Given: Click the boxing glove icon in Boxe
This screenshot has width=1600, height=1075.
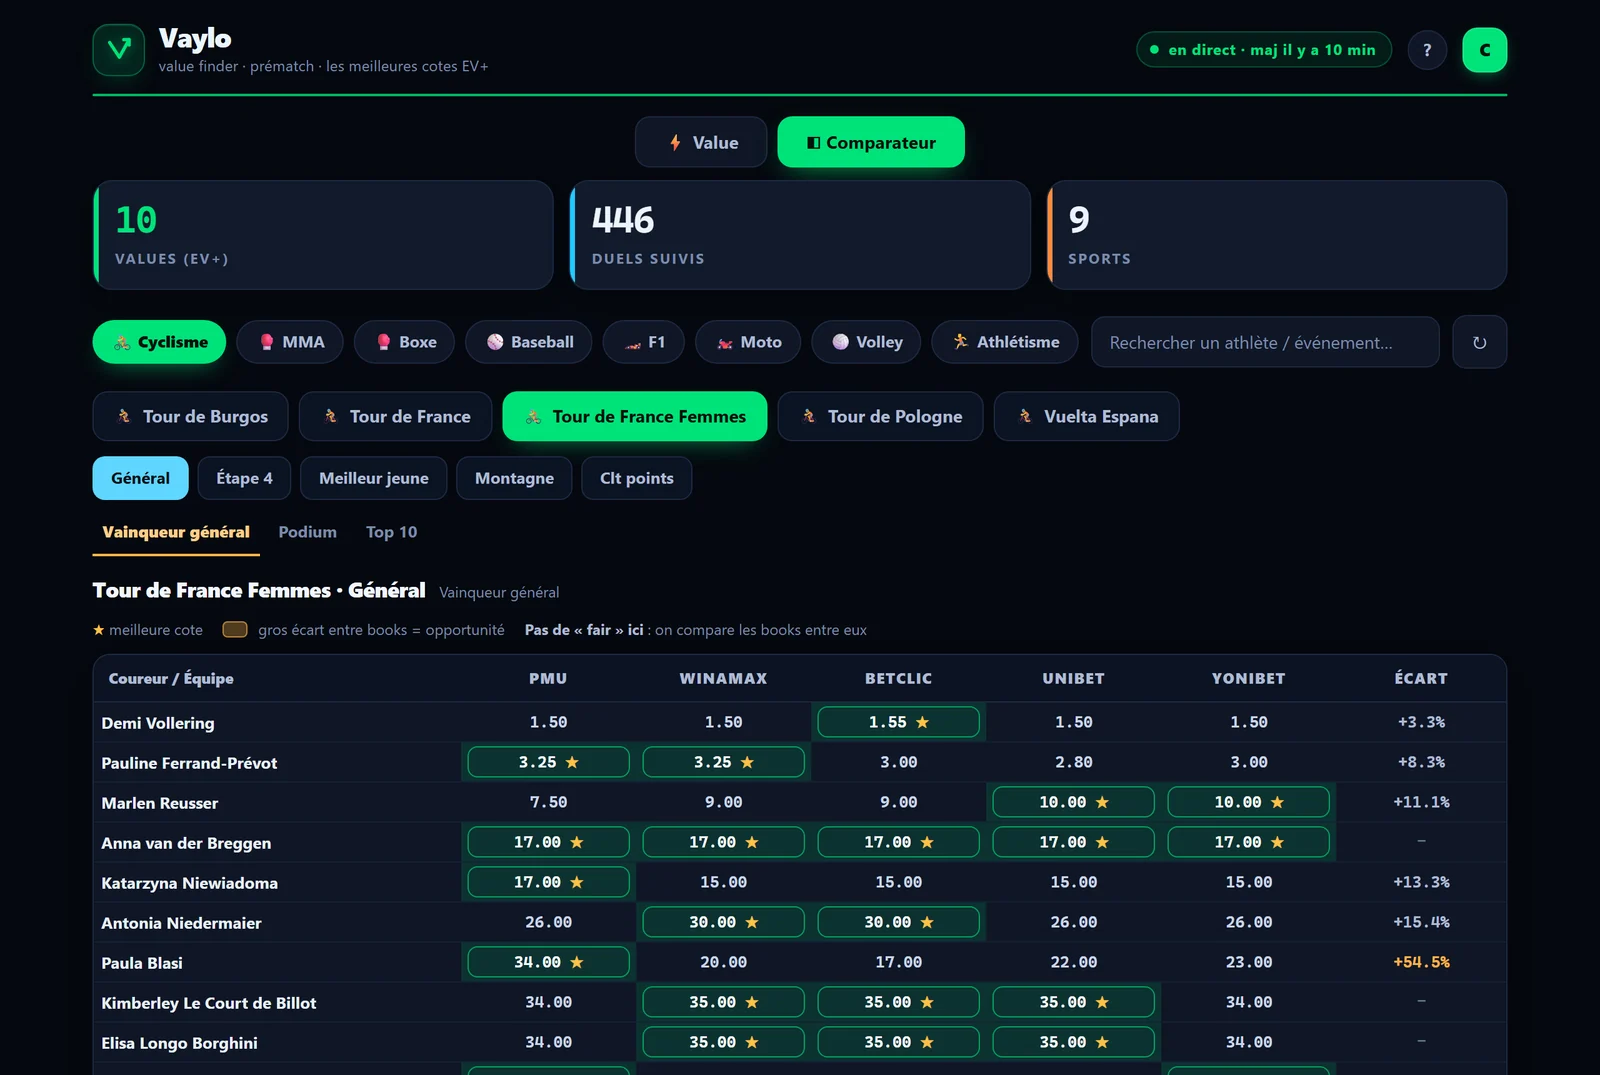Looking at the screenshot, I should (x=384, y=342).
